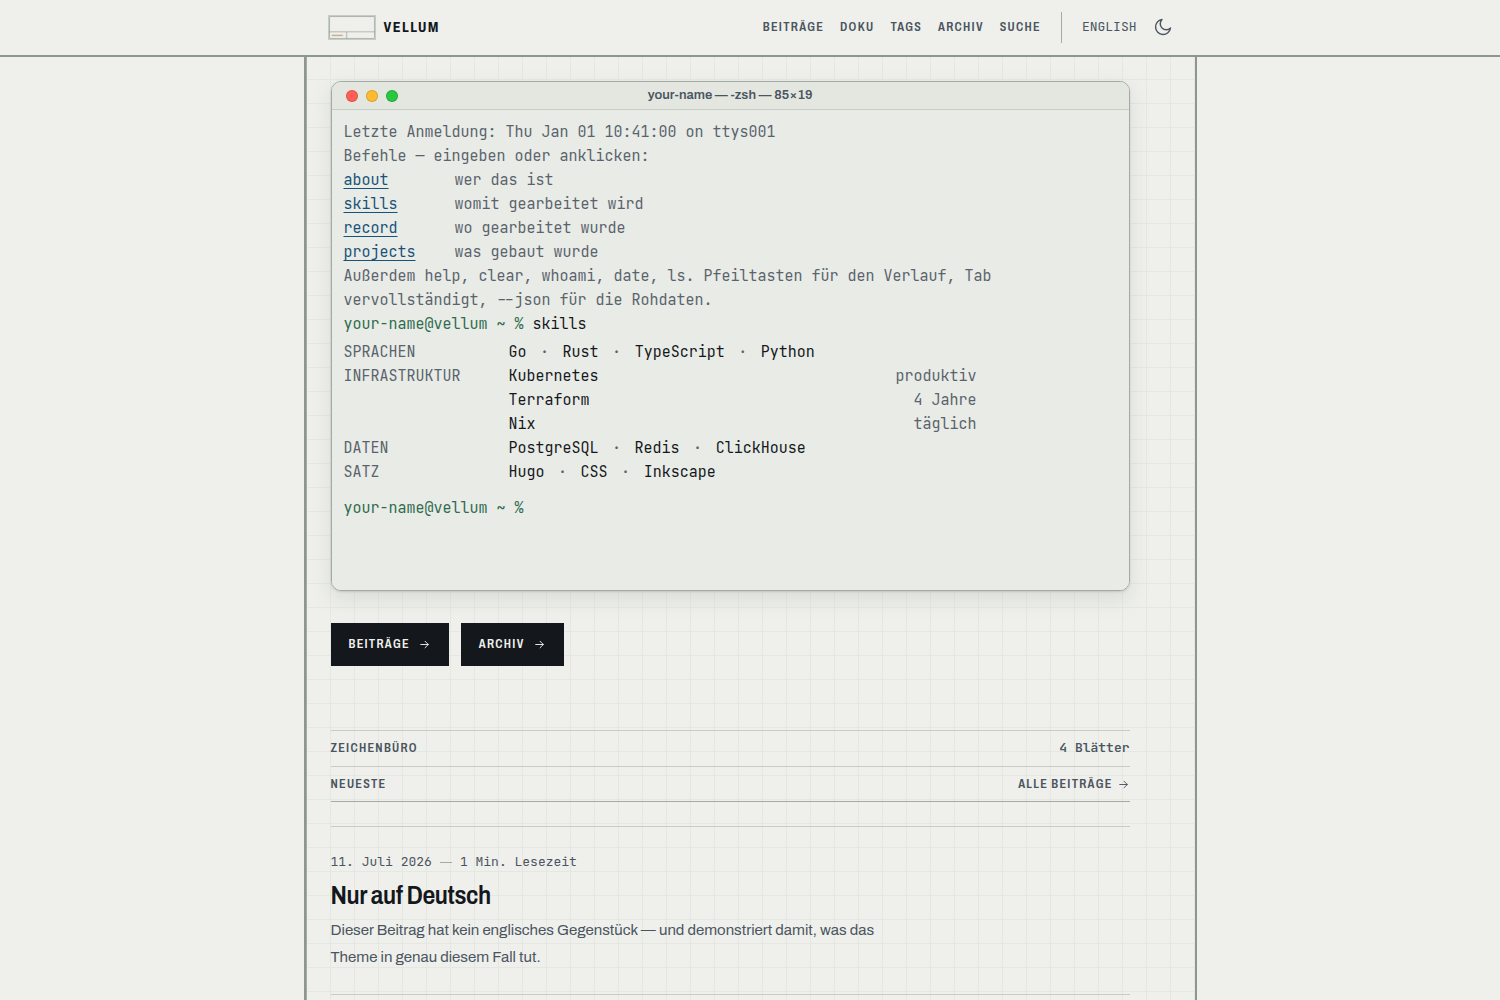Click the 'Letzte Anmeldung' terminal line
The width and height of the screenshot is (1500, 1000).
[x=559, y=132]
